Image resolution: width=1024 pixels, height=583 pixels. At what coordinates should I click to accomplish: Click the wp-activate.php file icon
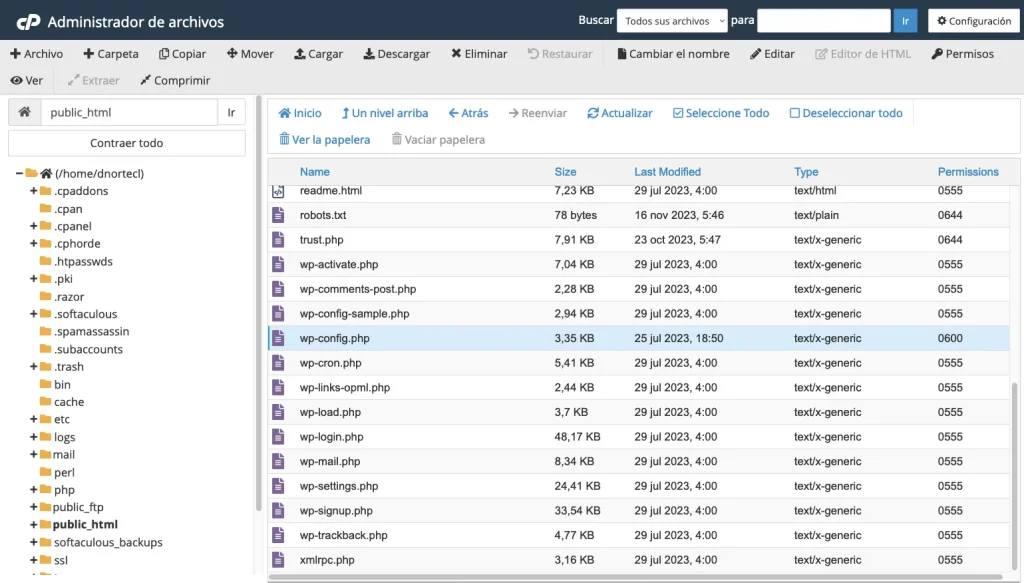278,264
